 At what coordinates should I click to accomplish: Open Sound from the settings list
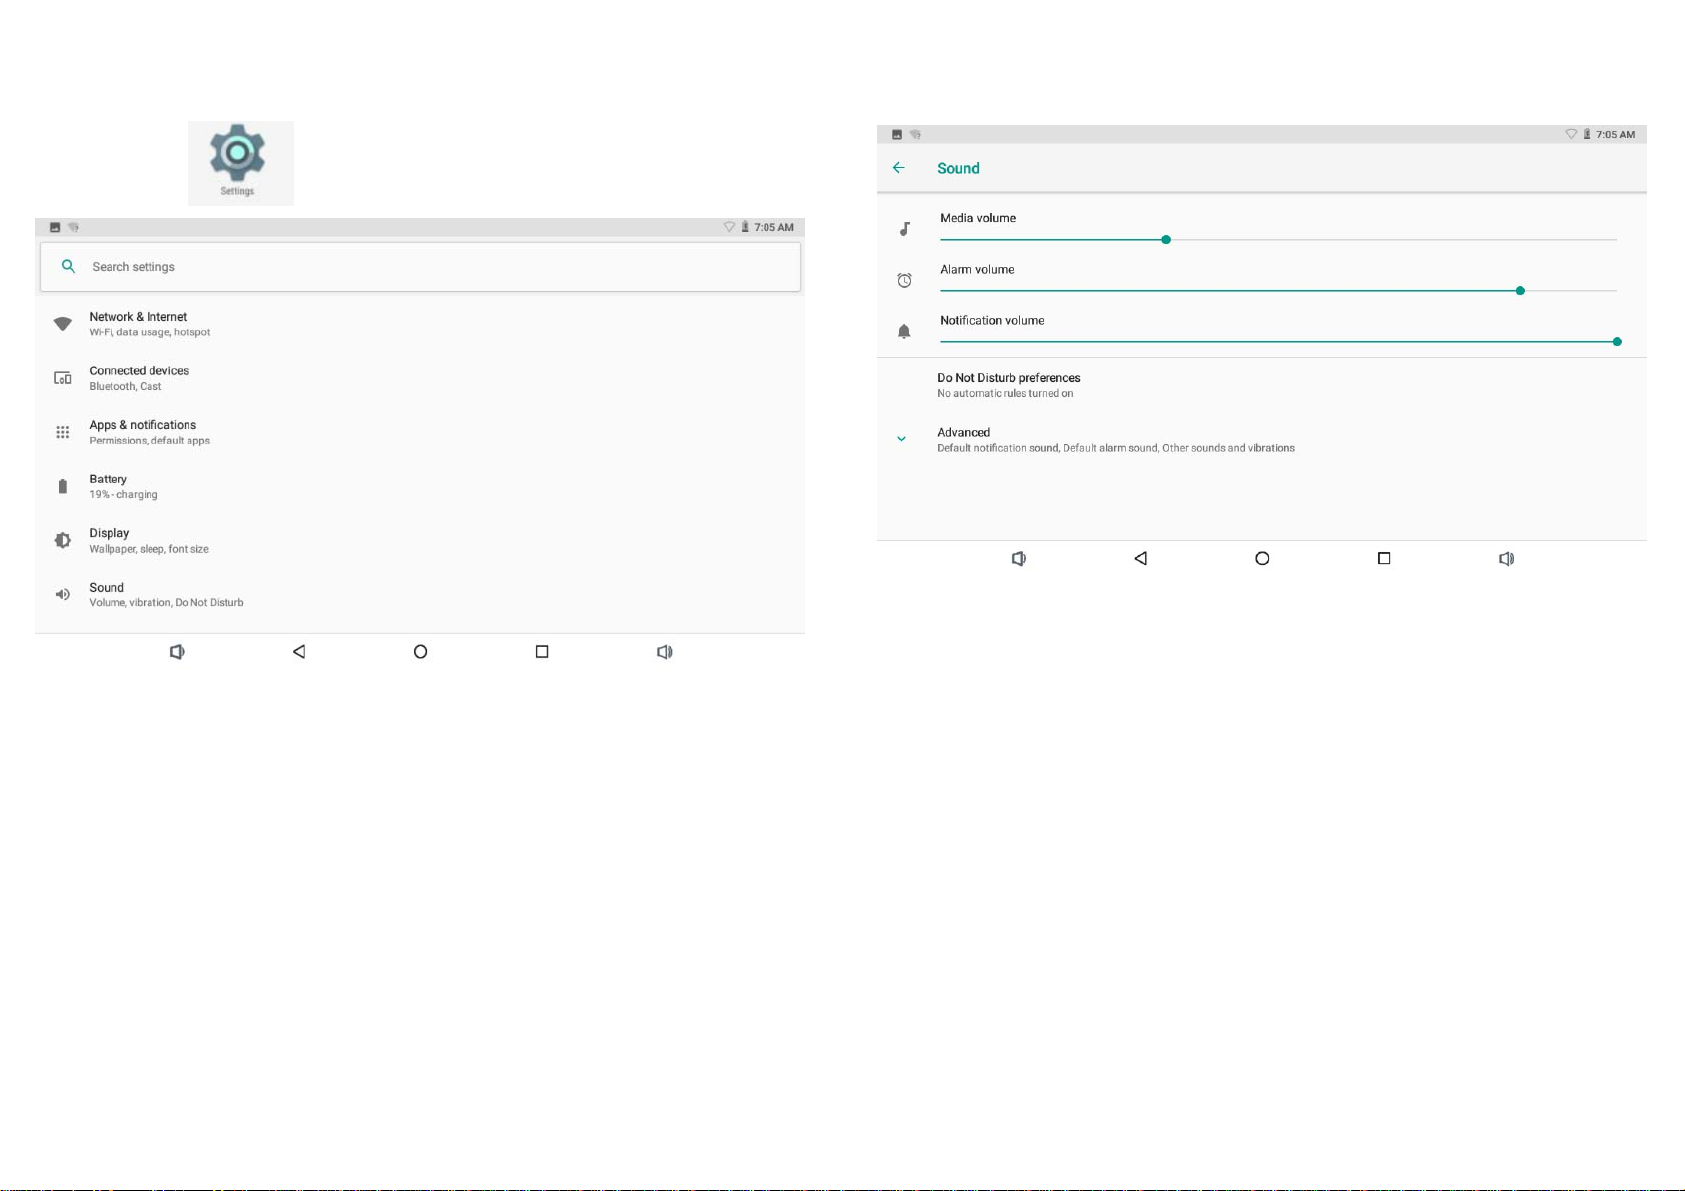(x=107, y=594)
